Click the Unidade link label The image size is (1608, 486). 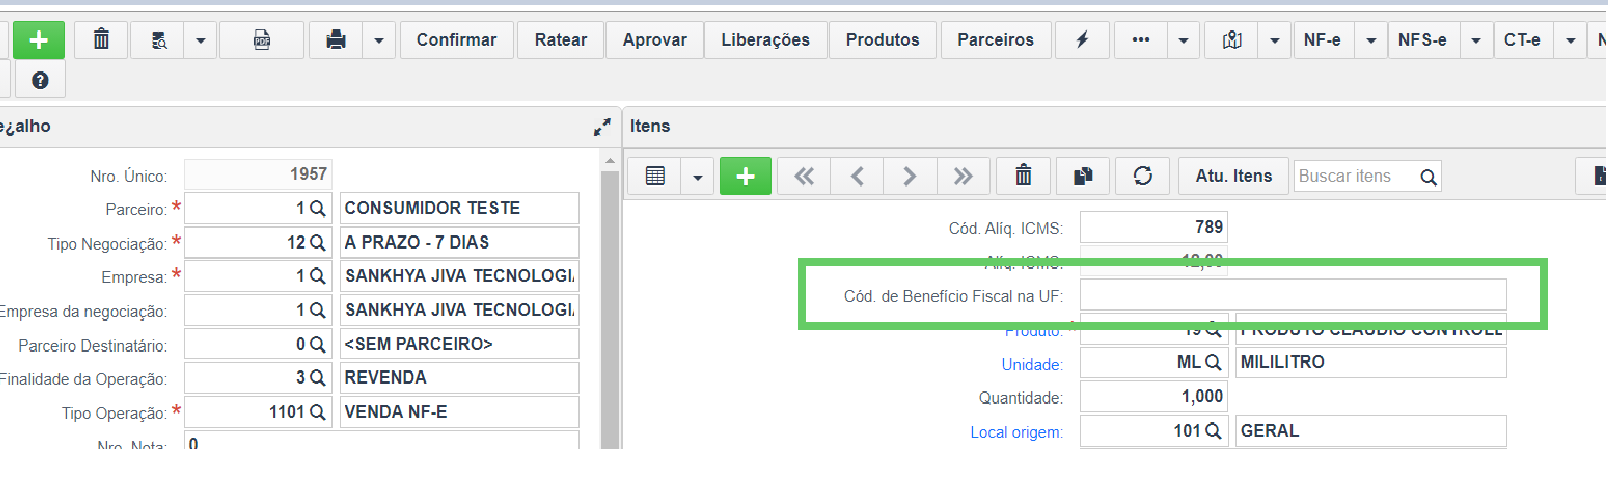pyautogui.click(x=1032, y=364)
